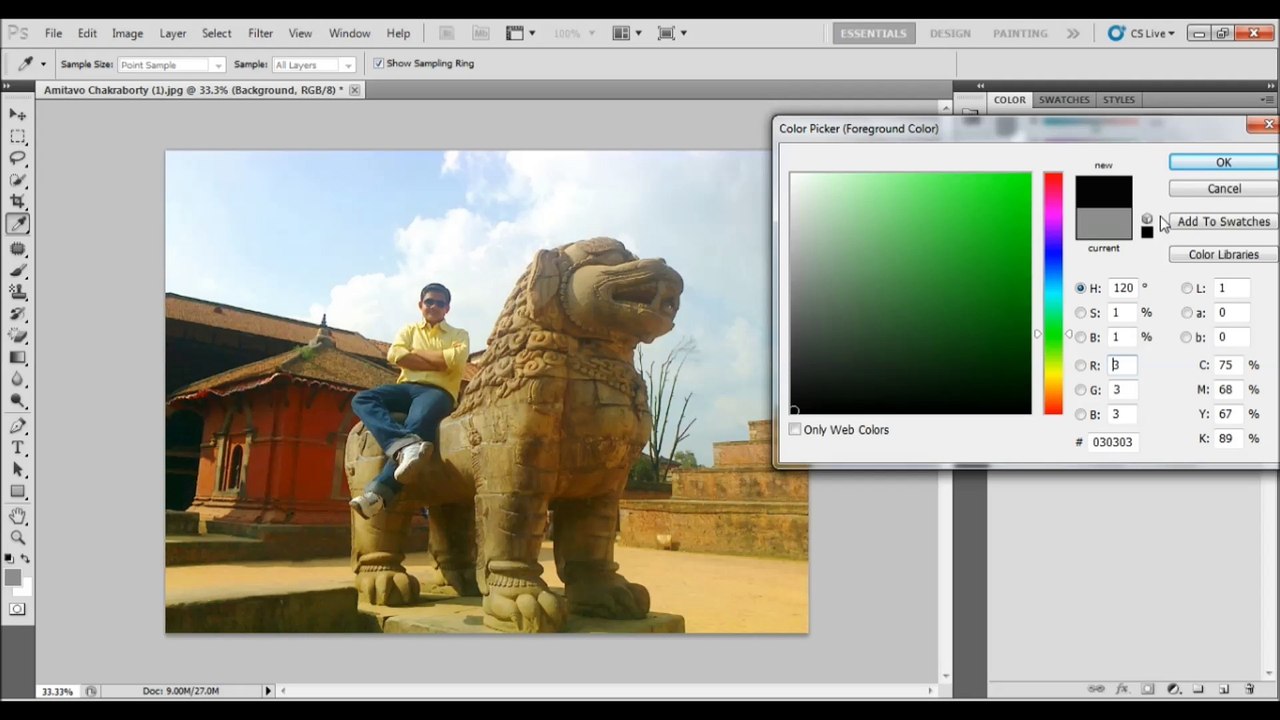Select the Crop tool
This screenshot has height=720, width=1280.
pos(18,202)
